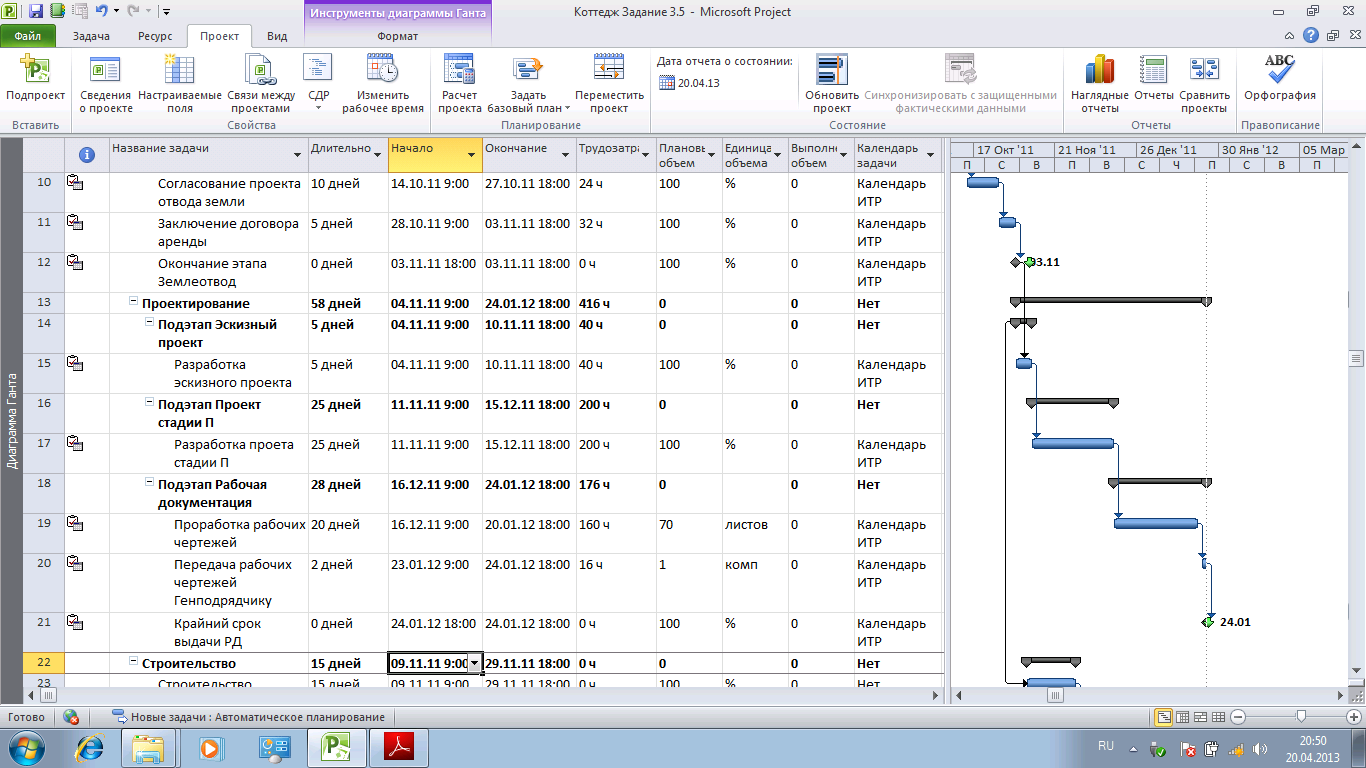The width and height of the screenshot is (1366, 768).
Task: Click Новые задачи: Автоматическое планирование
Action: 248,717
